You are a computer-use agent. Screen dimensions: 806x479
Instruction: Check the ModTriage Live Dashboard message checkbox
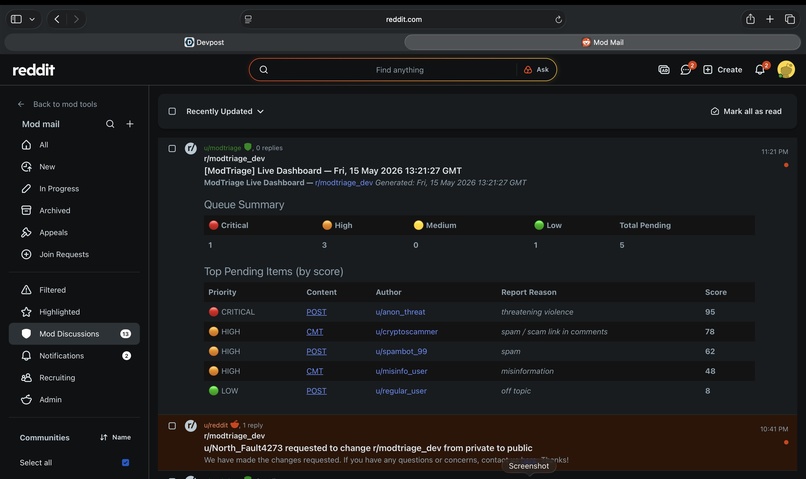172,149
